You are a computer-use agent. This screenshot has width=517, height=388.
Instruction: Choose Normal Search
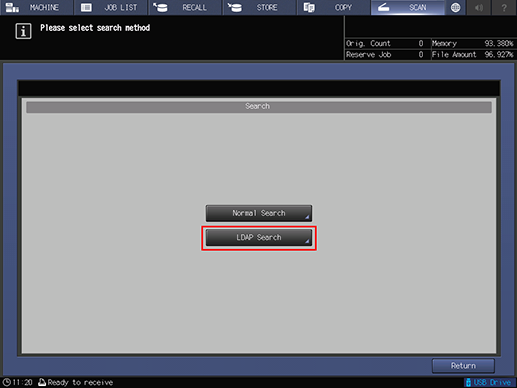(x=259, y=213)
